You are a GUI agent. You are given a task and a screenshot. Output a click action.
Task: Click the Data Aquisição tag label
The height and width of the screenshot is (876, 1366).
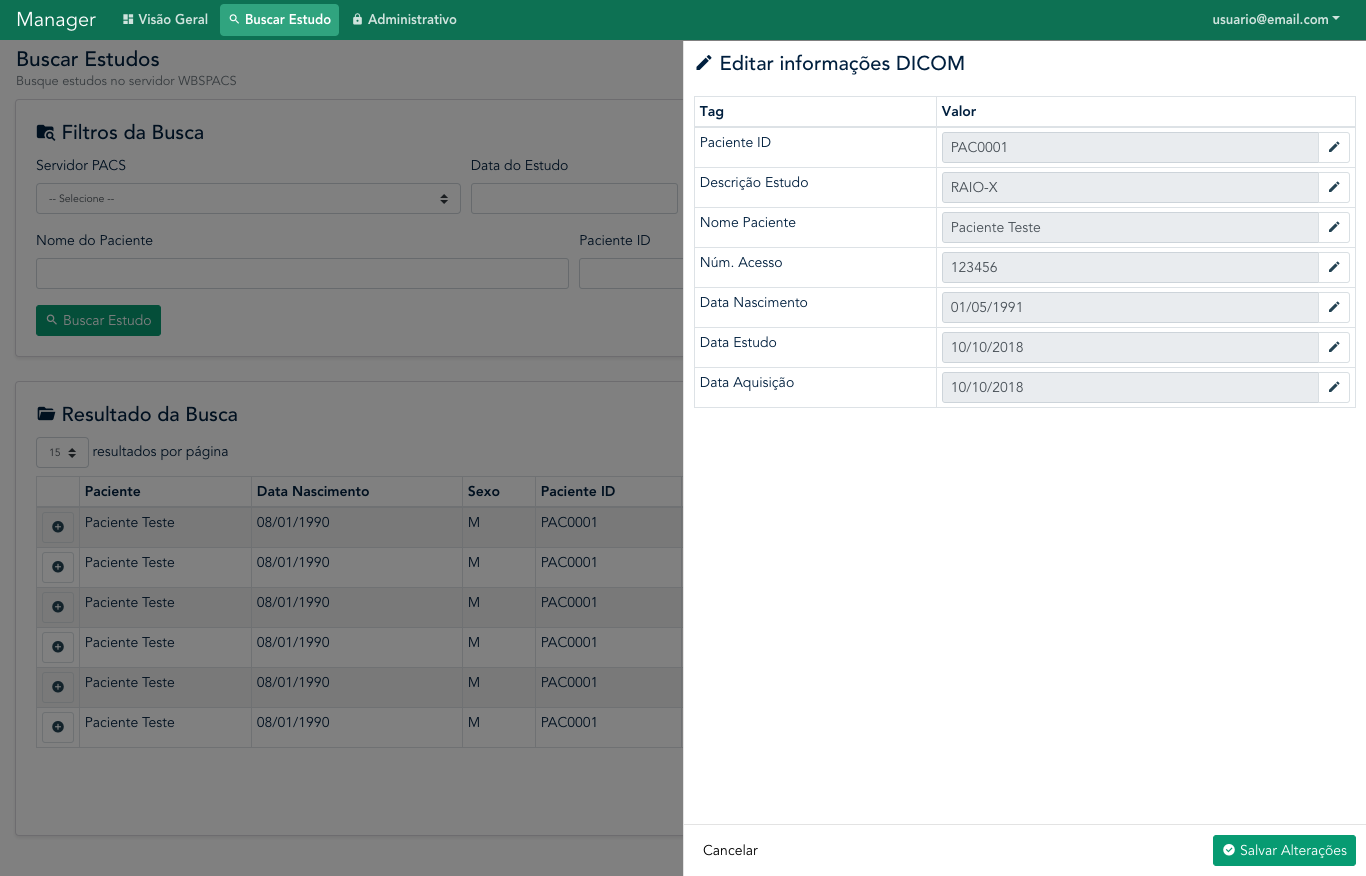[x=747, y=382]
